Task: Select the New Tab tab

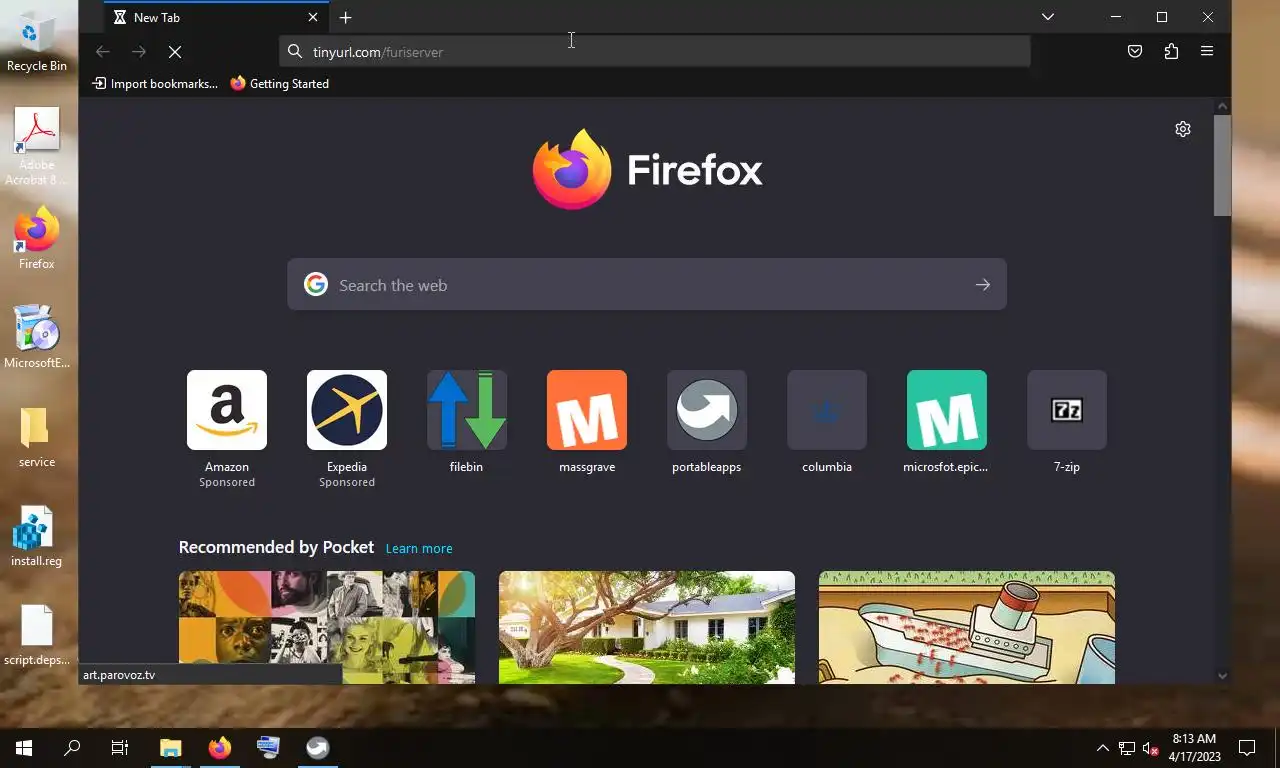Action: (216, 17)
